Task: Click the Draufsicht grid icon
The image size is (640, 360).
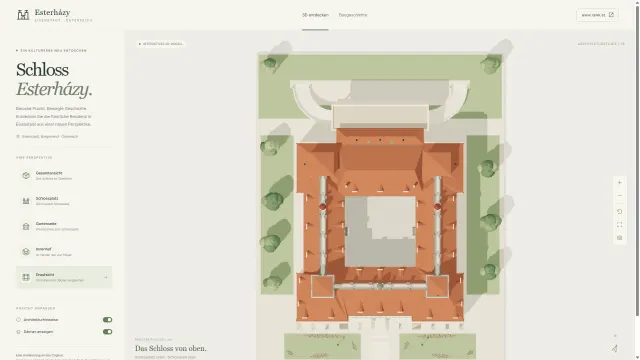Action: (26, 277)
